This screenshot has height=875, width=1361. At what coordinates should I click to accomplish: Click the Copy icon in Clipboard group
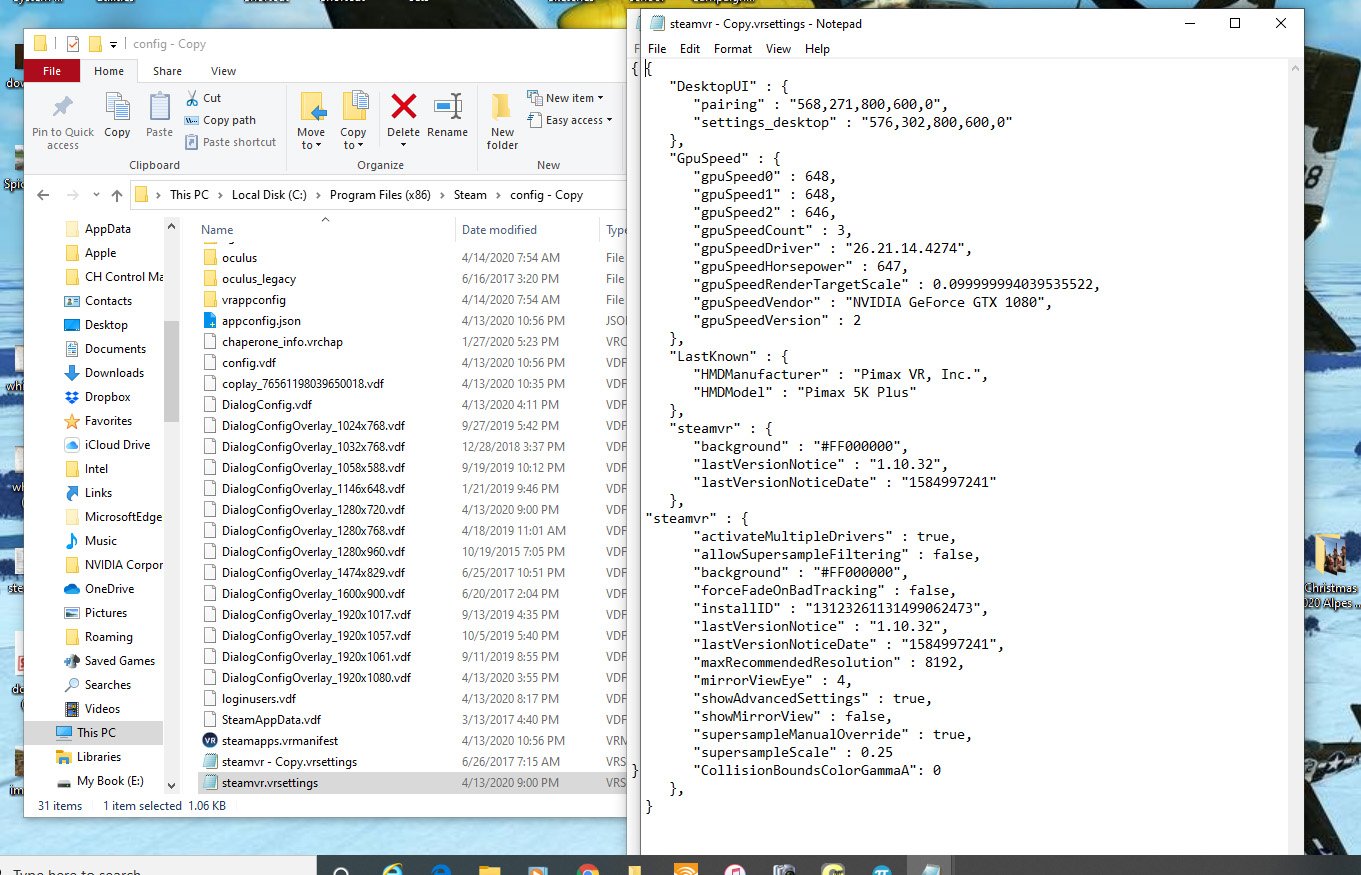pyautogui.click(x=117, y=107)
